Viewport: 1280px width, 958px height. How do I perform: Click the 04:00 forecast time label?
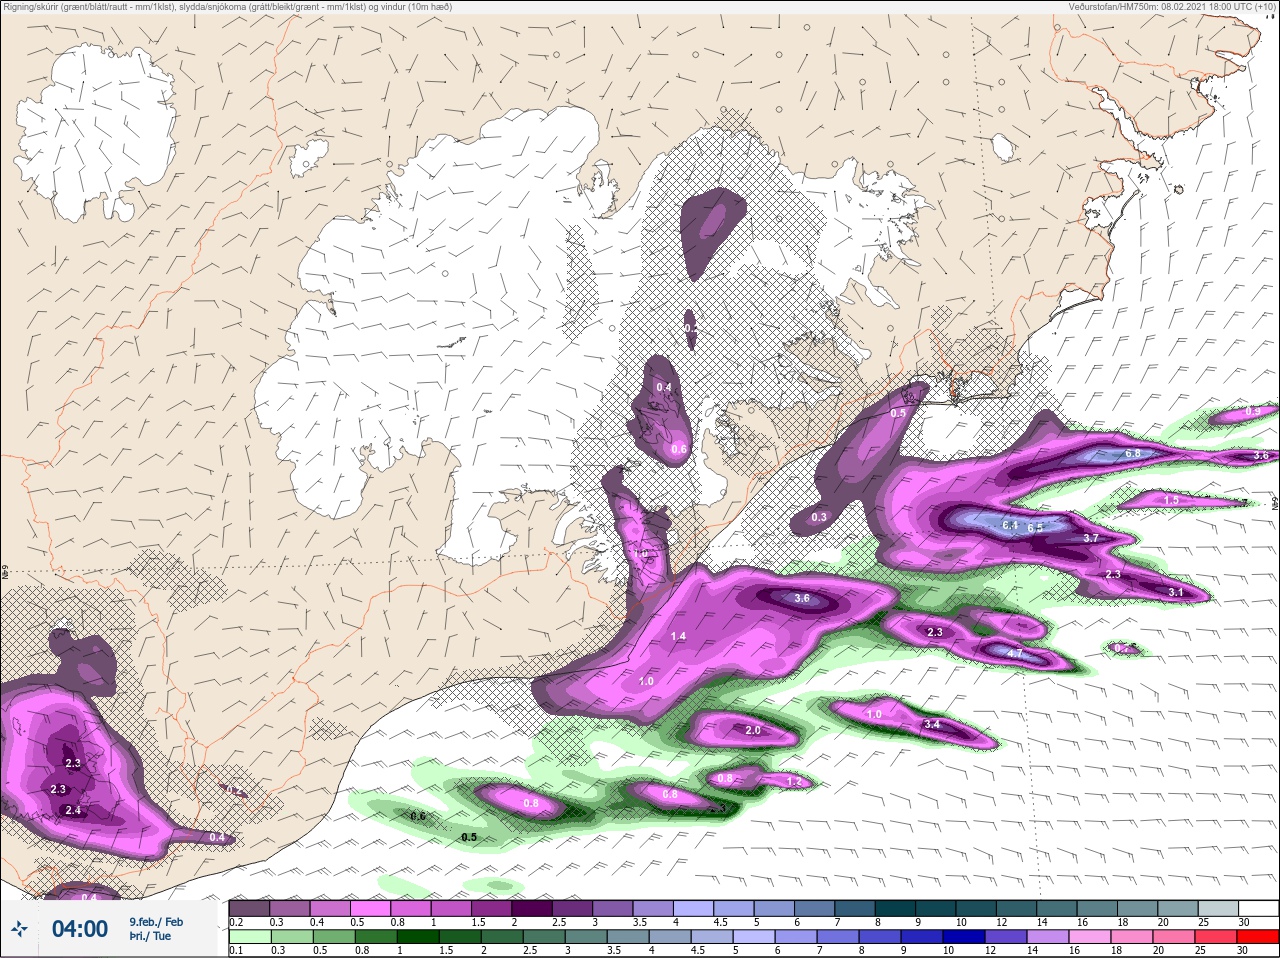click(x=80, y=929)
